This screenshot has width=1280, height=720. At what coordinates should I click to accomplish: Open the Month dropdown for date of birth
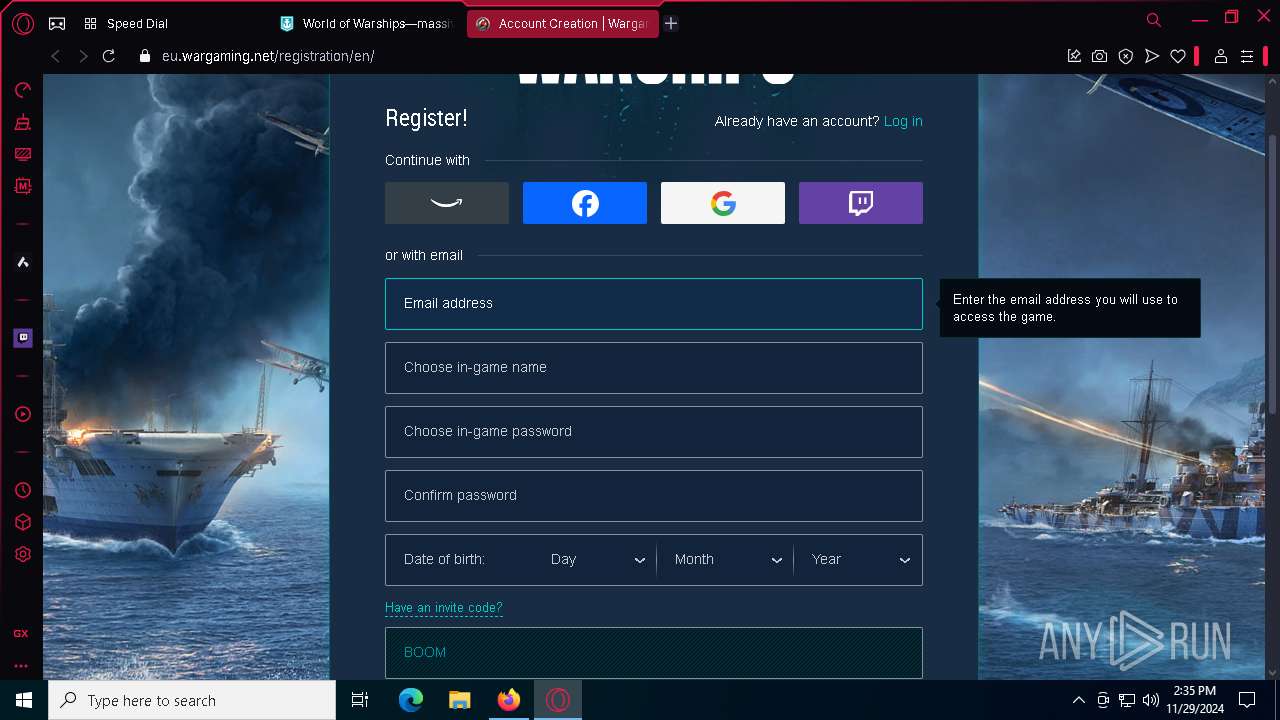[x=727, y=560]
